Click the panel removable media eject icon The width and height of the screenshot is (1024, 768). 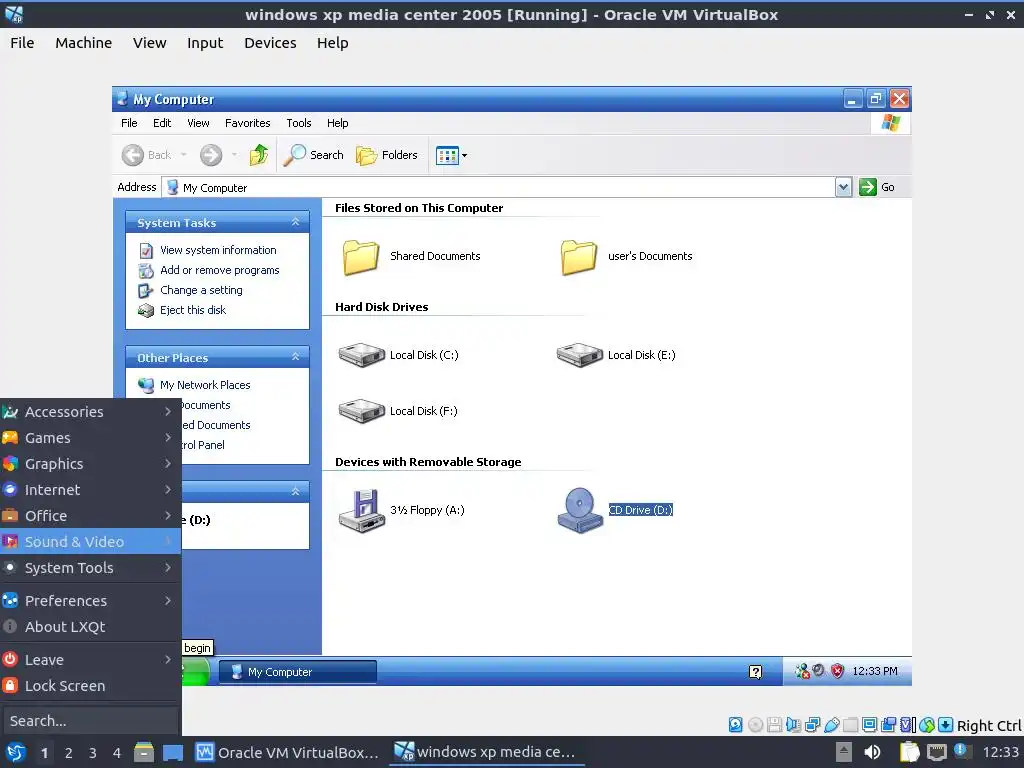click(x=844, y=753)
